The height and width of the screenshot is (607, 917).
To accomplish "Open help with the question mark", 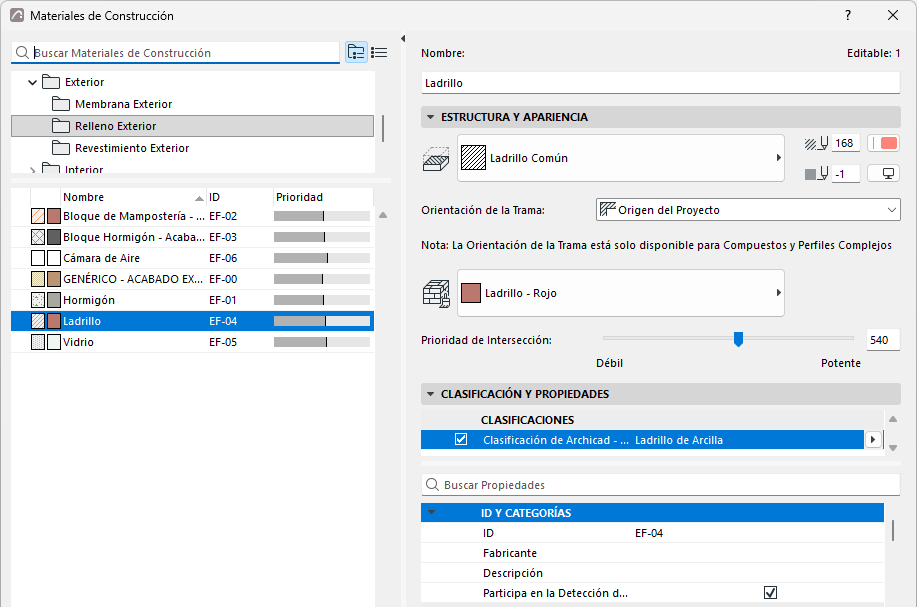I will point(848,15).
